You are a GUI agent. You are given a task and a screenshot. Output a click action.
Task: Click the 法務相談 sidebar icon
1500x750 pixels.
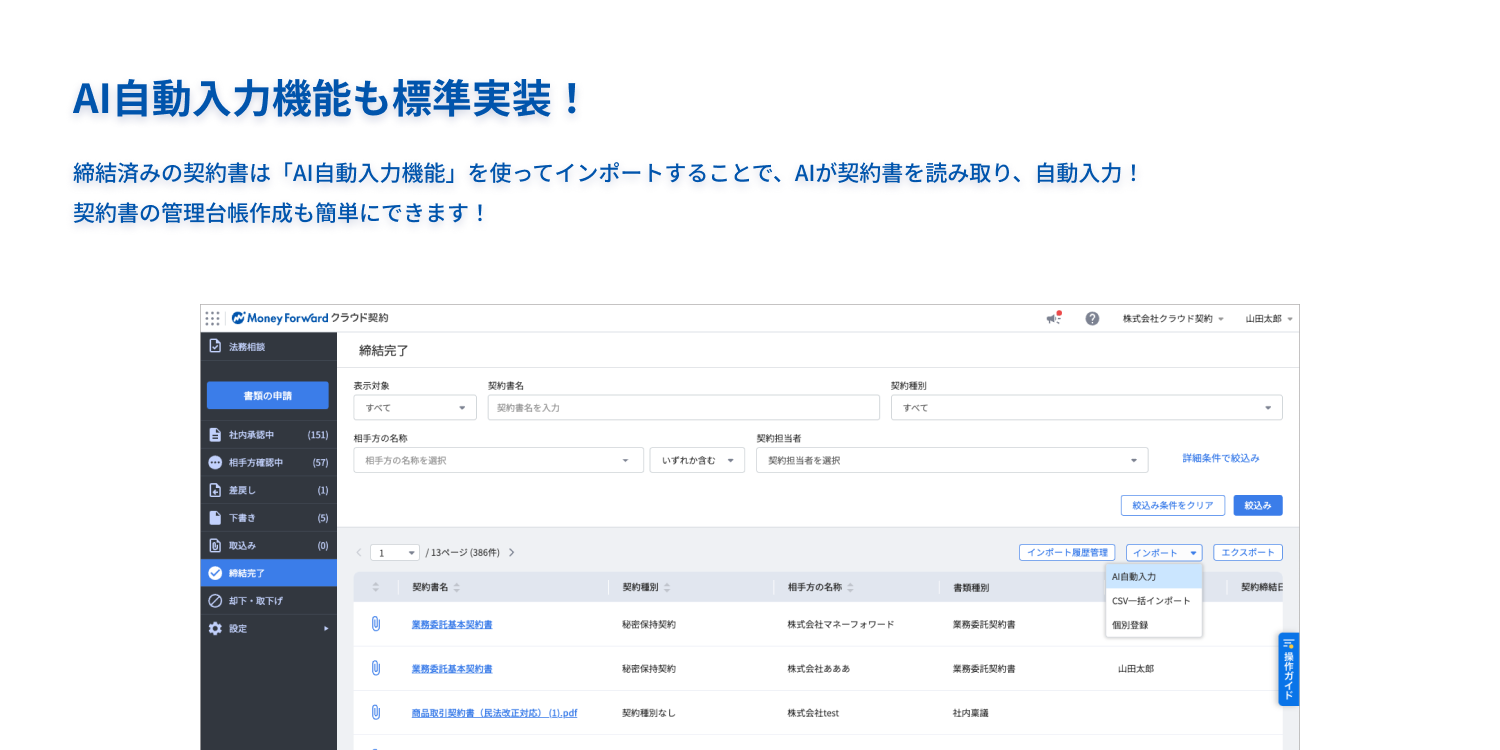[x=214, y=346]
